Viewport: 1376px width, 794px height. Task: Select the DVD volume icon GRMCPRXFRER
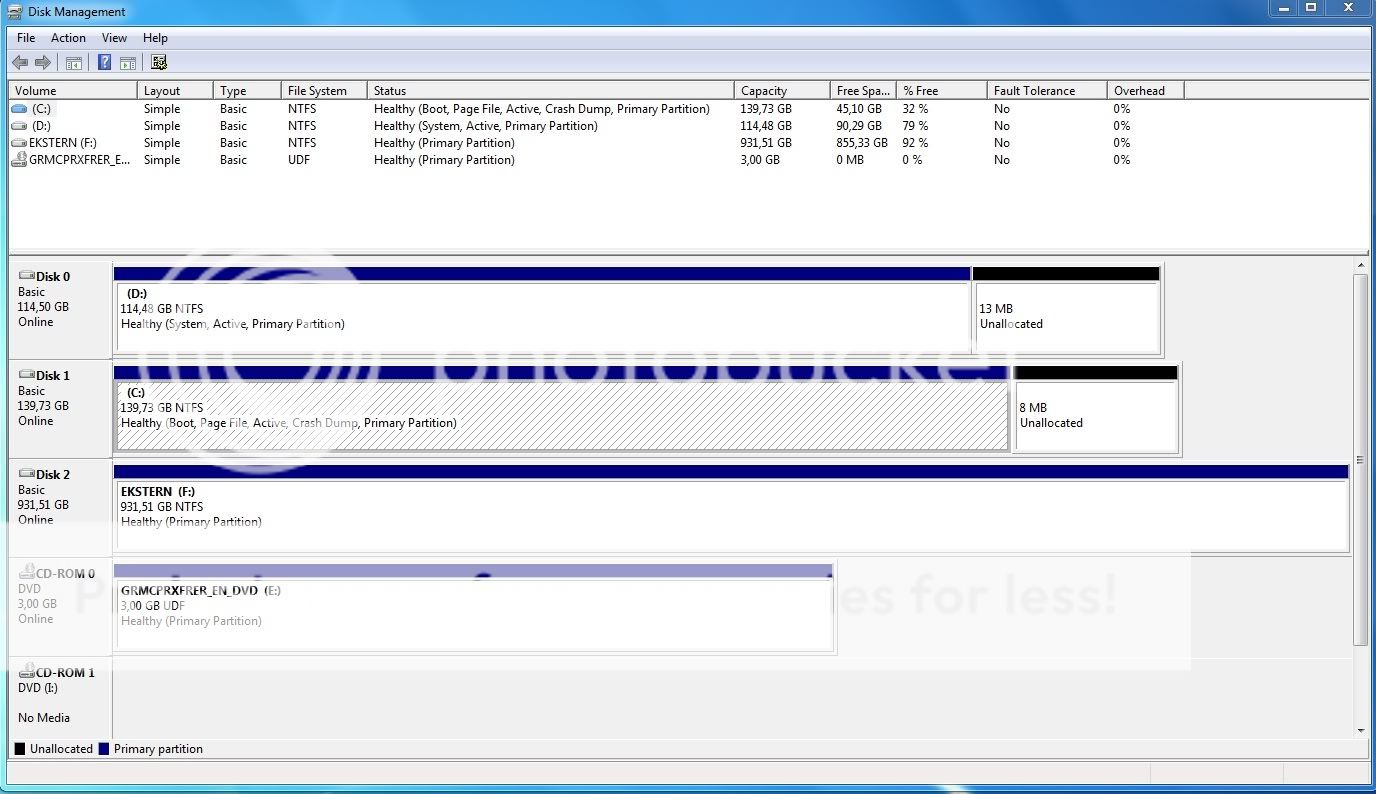click(20, 160)
